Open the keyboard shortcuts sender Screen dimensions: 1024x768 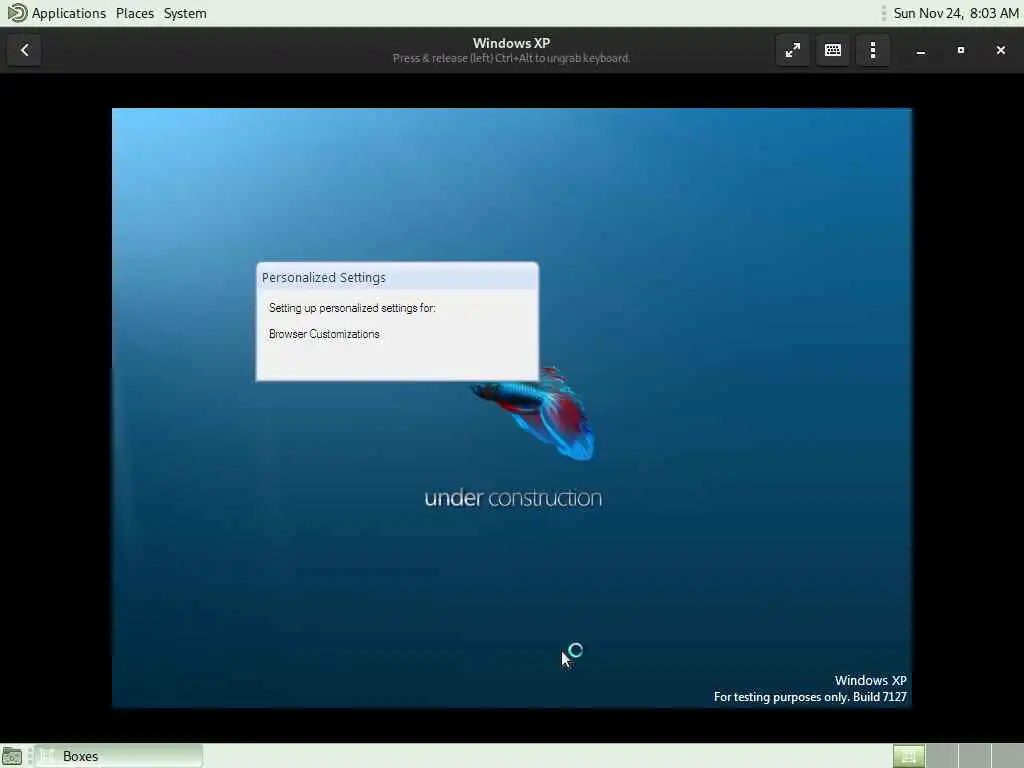coord(833,50)
